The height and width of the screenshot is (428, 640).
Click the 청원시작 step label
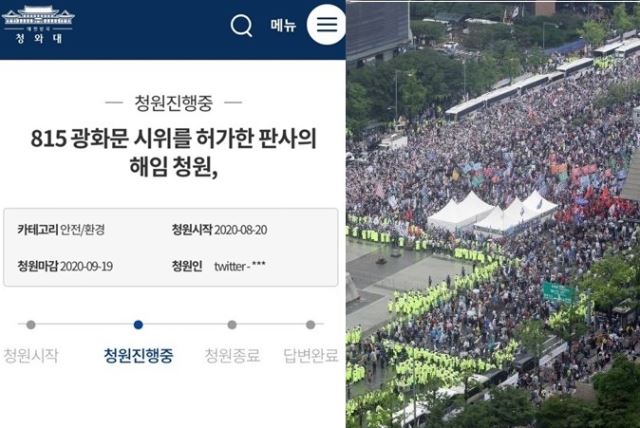(x=31, y=355)
